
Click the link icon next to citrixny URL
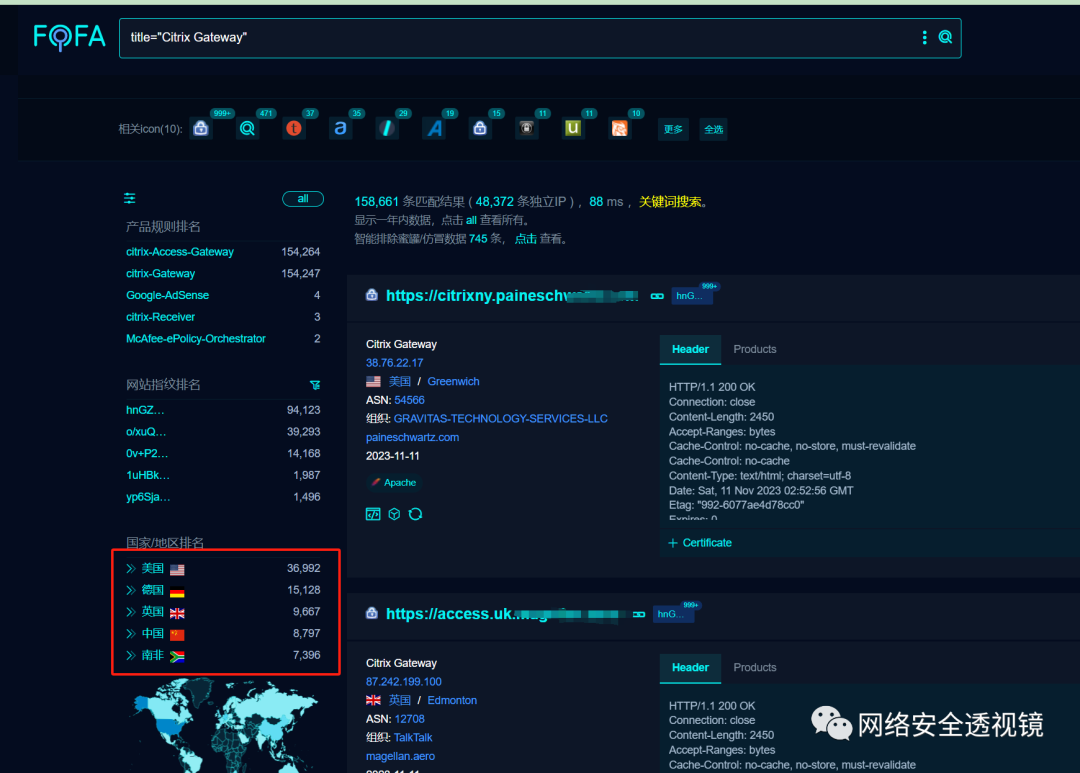point(657,296)
